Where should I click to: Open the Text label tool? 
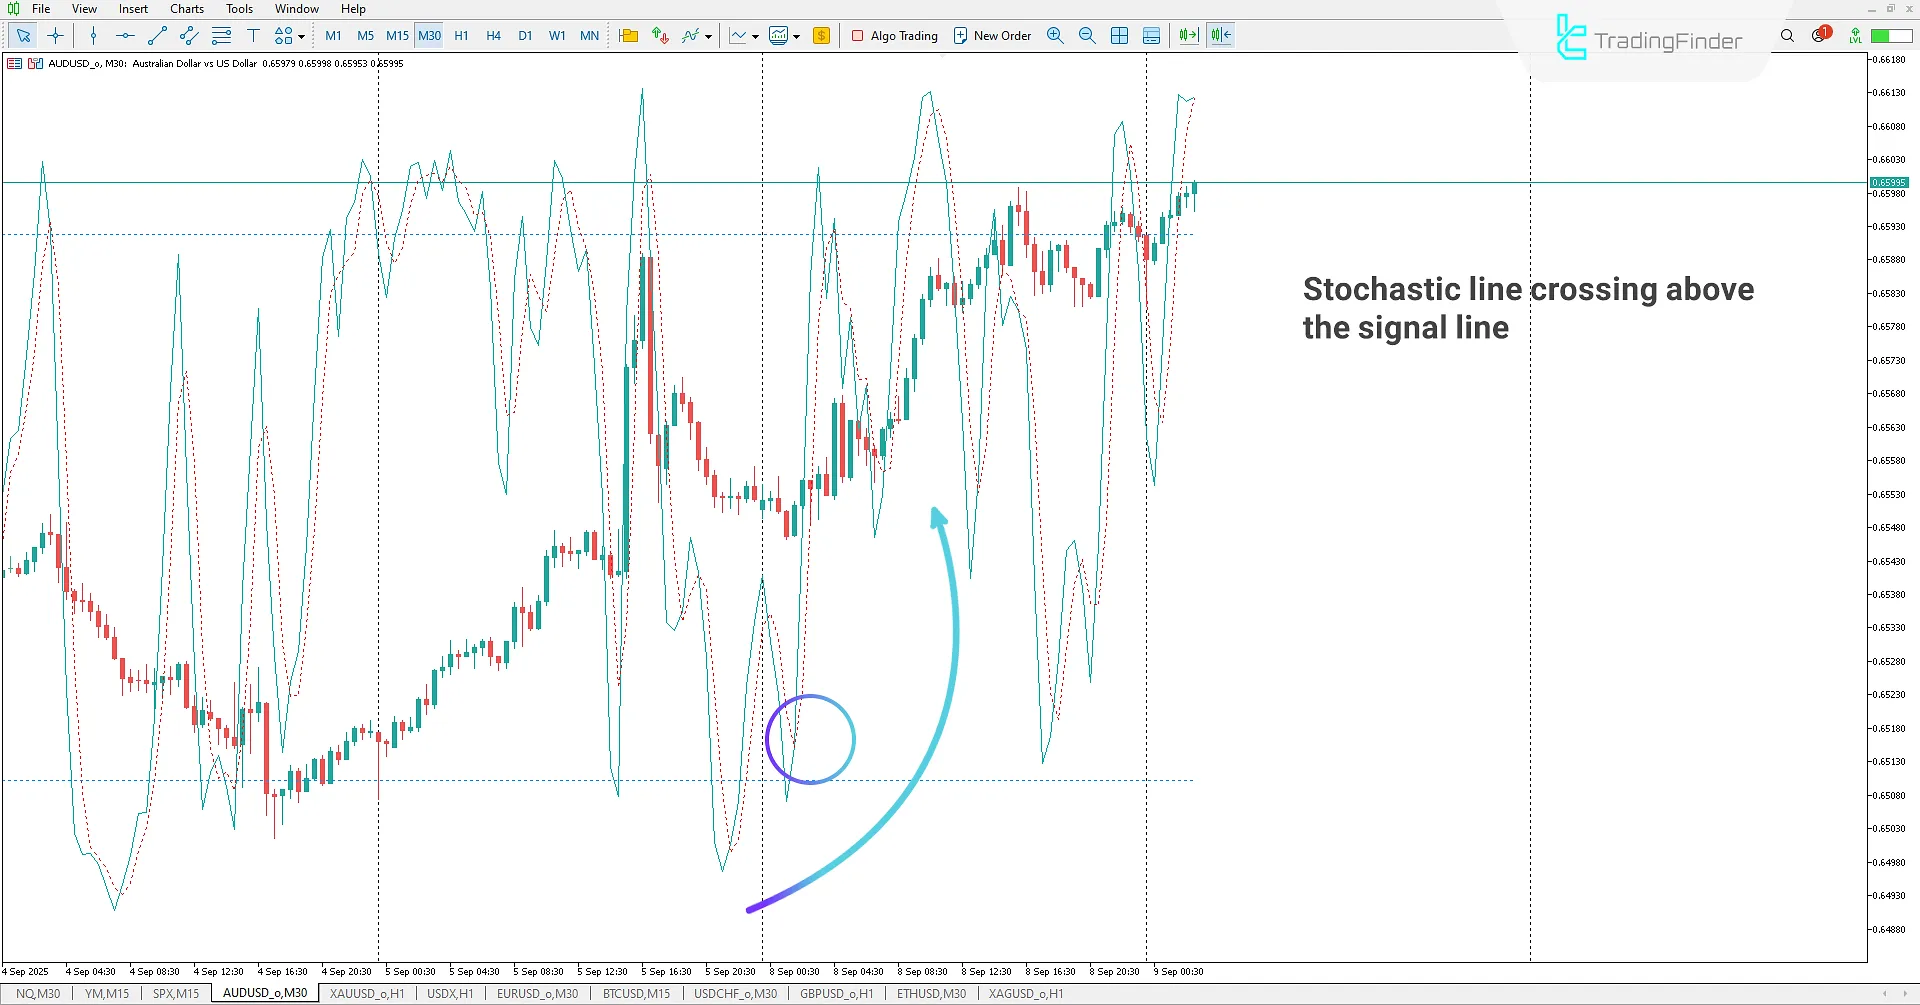click(253, 35)
